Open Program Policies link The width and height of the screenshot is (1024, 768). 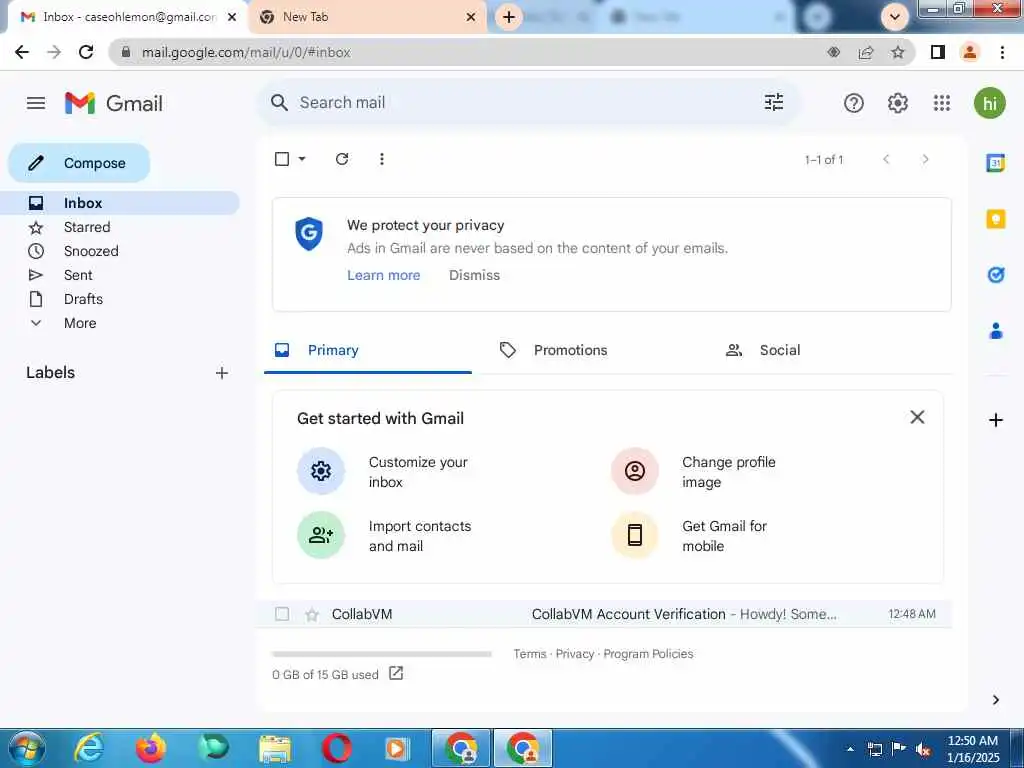click(x=648, y=654)
